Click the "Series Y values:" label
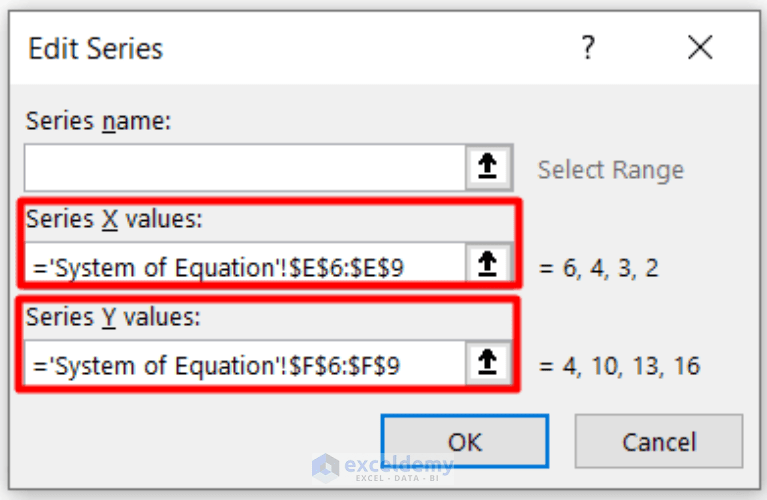The image size is (767, 500). (x=114, y=318)
